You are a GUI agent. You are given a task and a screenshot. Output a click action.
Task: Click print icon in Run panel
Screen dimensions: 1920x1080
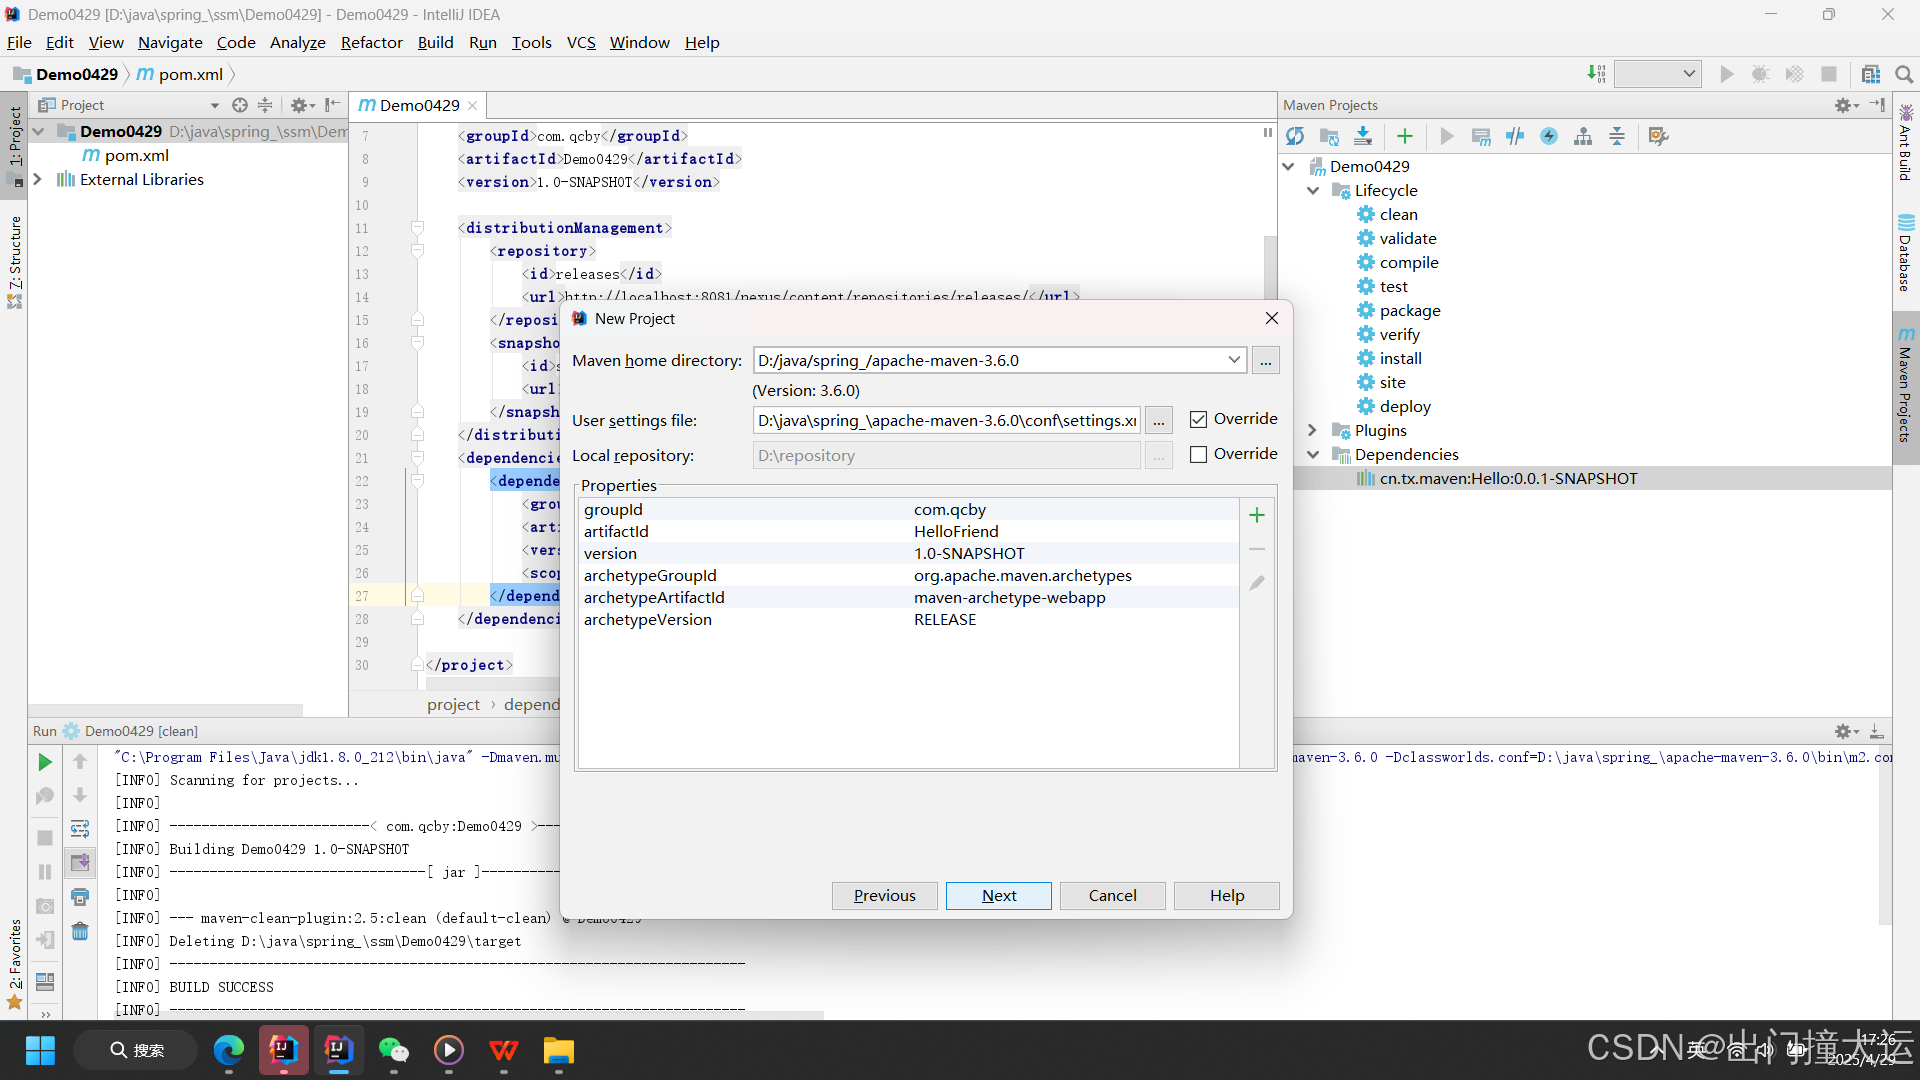[x=80, y=897]
